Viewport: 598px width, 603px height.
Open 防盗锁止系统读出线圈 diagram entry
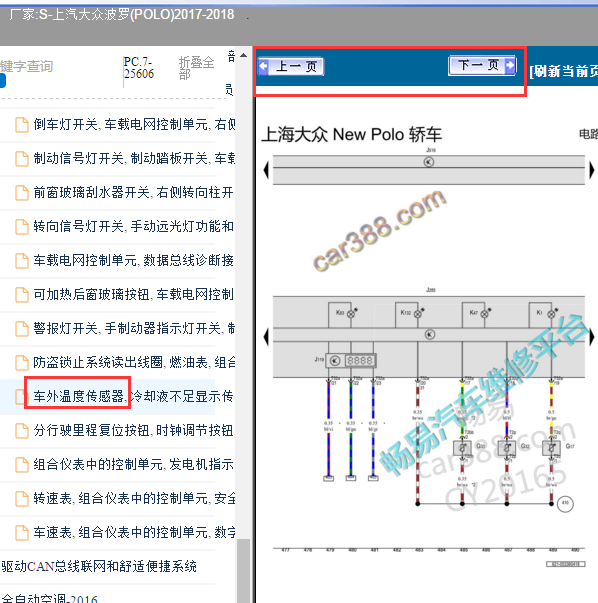coord(134,362)
